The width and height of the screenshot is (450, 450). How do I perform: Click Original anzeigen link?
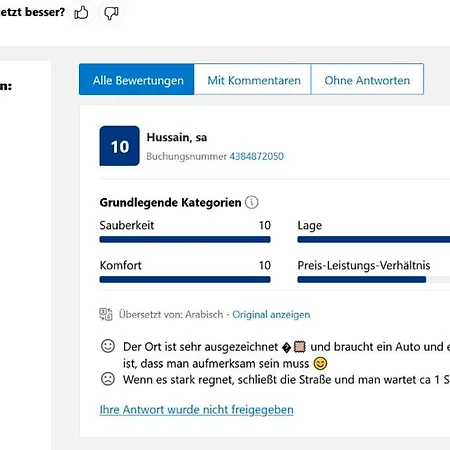tap(271, 314)
